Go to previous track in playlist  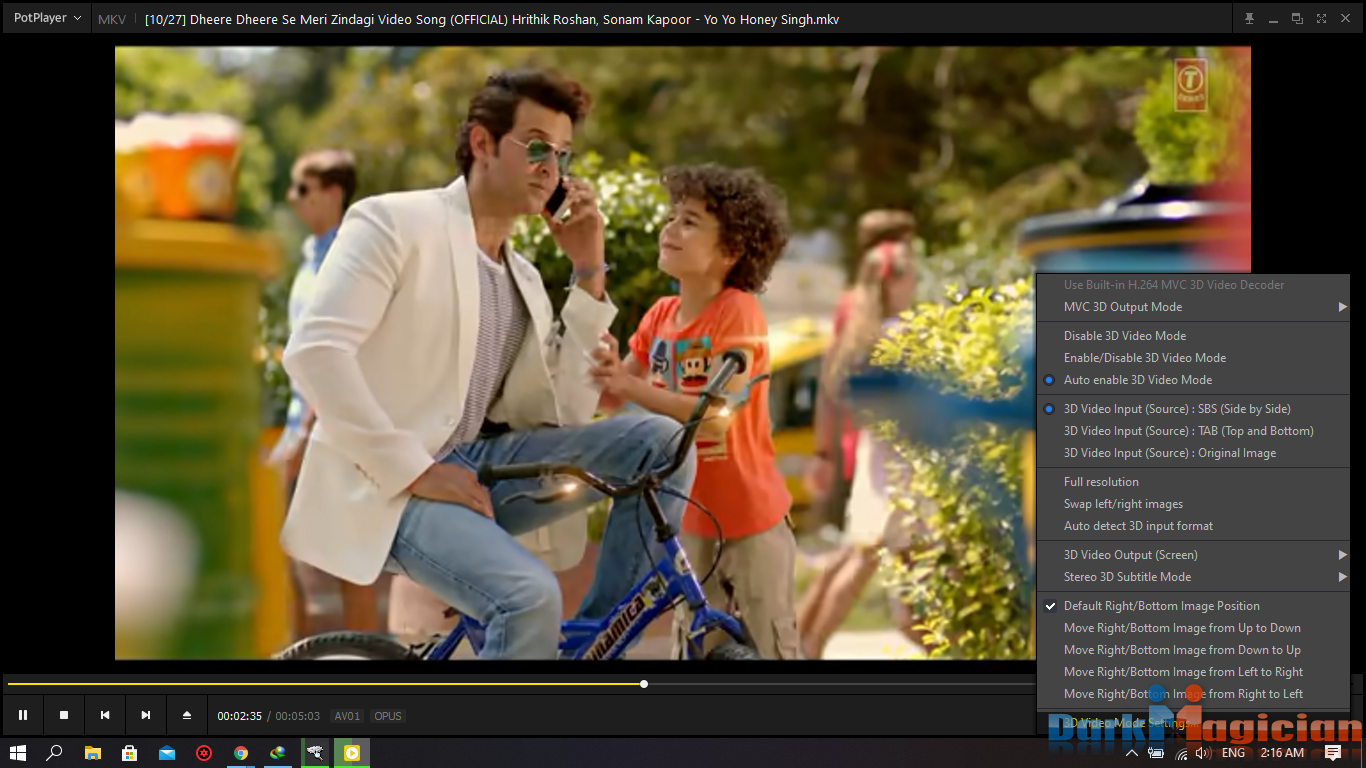(105, 715)
